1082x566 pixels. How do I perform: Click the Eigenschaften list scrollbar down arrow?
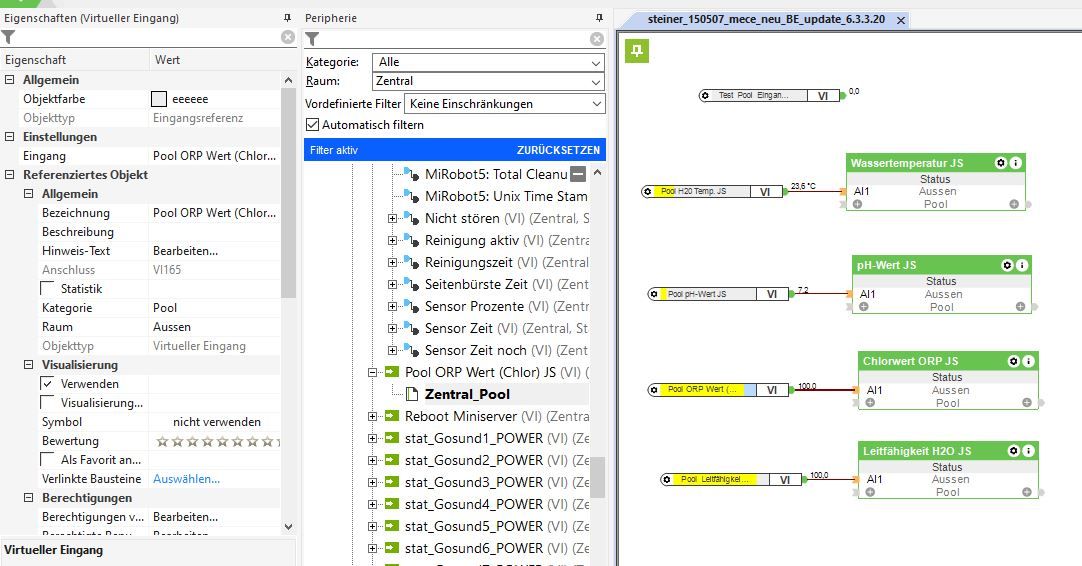tap(288, 527)
